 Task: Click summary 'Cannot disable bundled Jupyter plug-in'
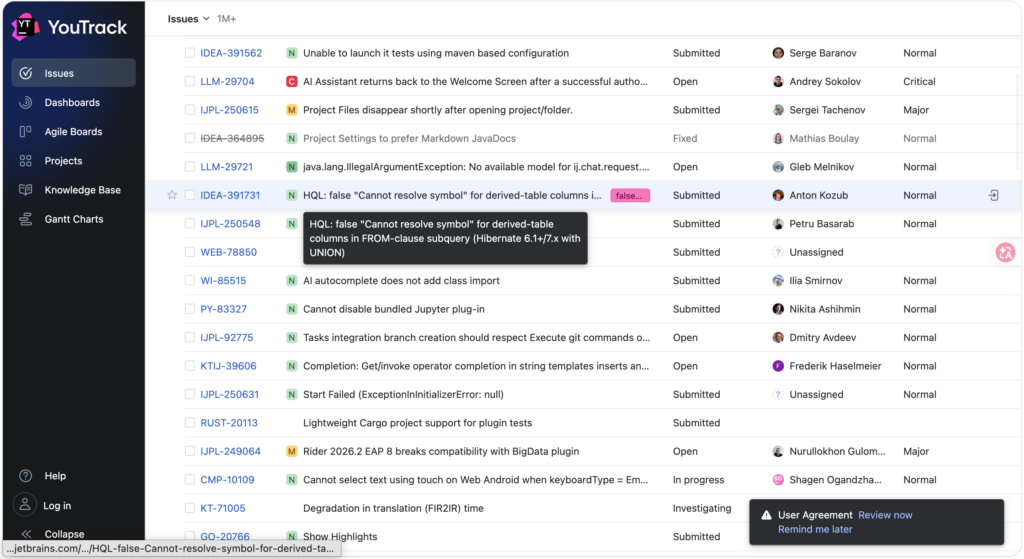pyautogui.click(x=394, y=309)
